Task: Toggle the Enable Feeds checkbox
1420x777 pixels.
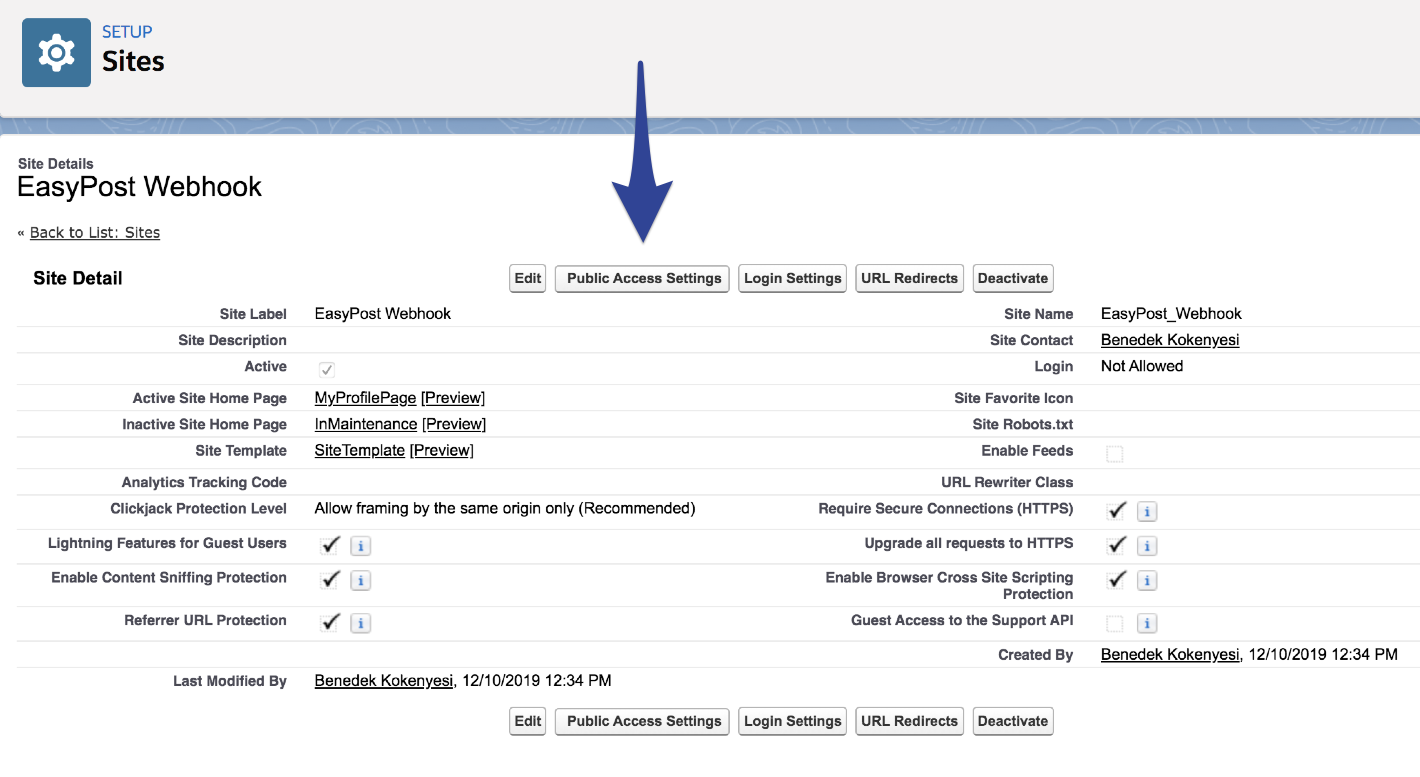Action: [x=1114, y=454]
